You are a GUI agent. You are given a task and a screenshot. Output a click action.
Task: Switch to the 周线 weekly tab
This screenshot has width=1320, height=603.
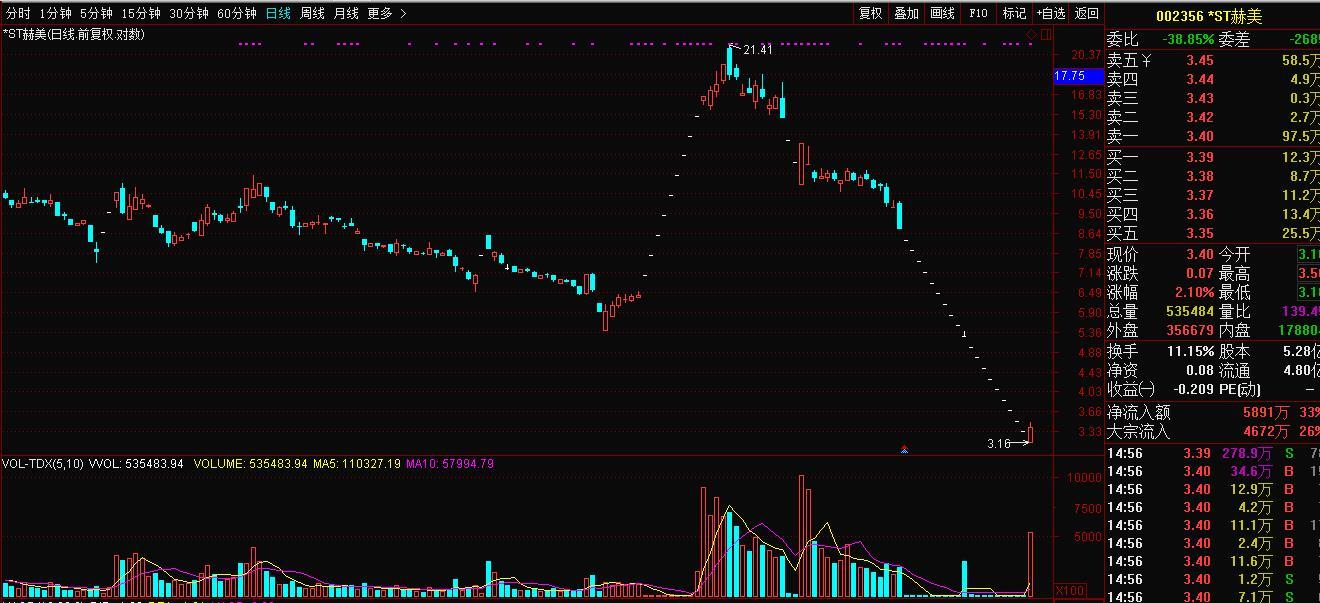click(x=313, y=13)
